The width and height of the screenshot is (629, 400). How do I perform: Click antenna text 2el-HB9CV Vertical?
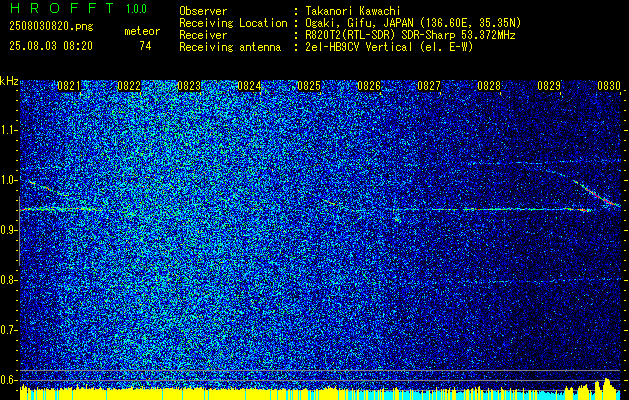(x=359, y=47)
